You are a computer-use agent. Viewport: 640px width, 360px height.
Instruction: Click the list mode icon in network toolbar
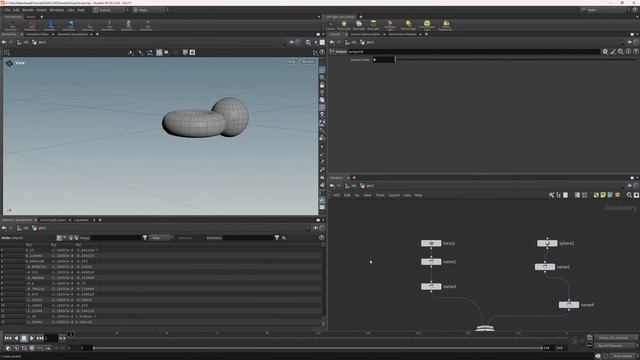pyautogui.click(x=566, y=195)
